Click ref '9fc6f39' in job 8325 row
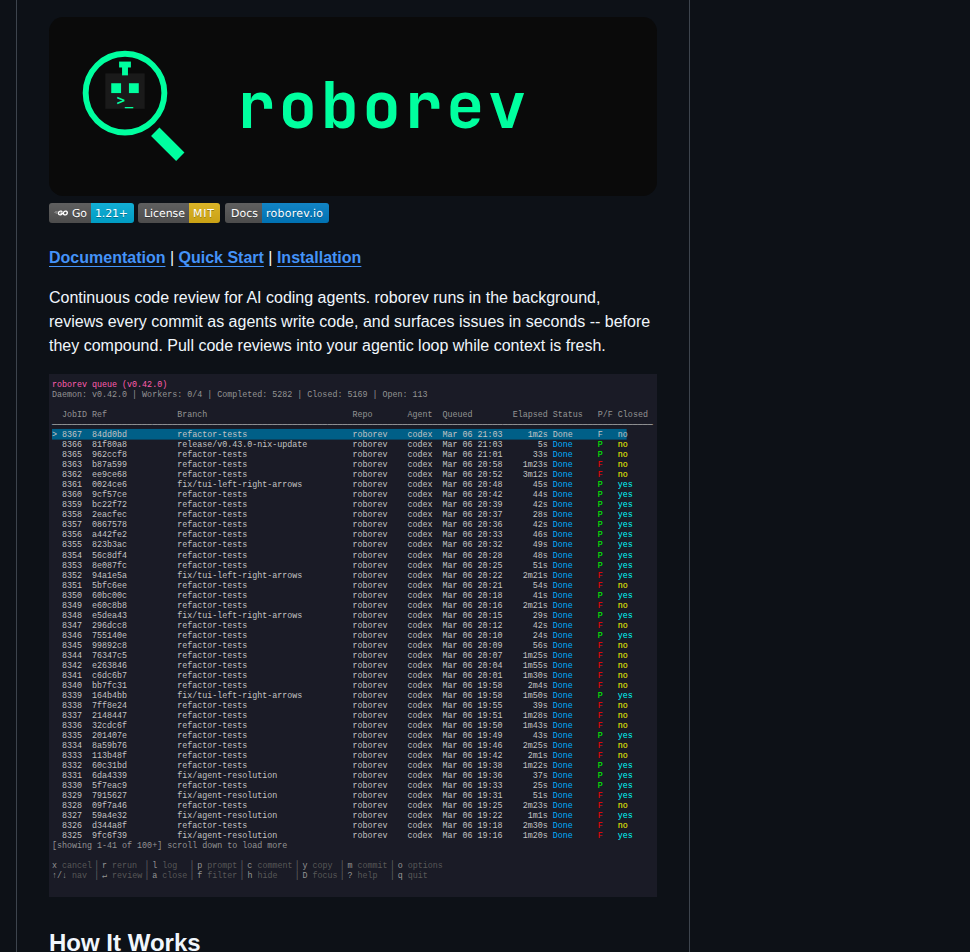This screenshot has height=952, width=970. (x=109, y=835)
